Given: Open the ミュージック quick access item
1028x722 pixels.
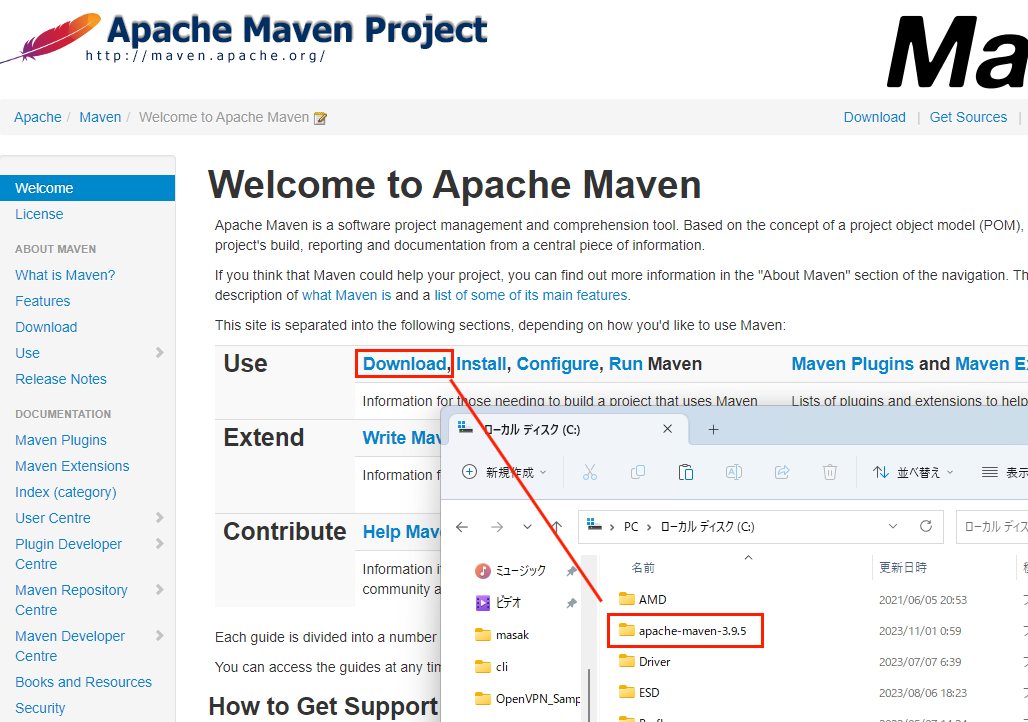Looking at the screenshot, I should point(520,571).
